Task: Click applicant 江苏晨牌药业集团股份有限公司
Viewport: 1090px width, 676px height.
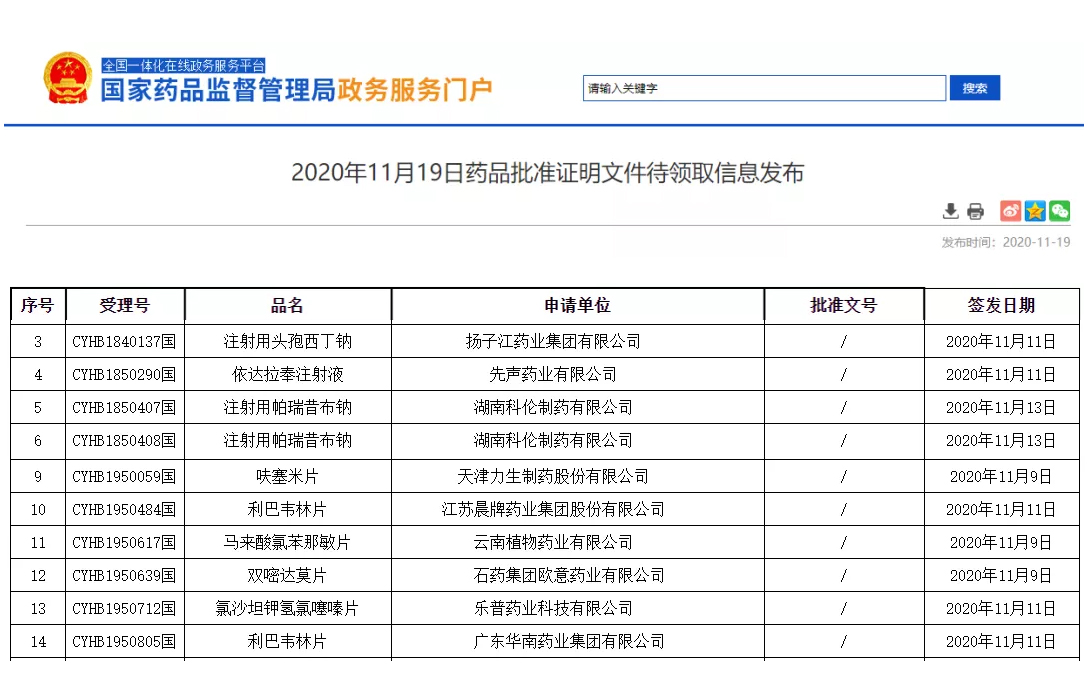Action: coord(553,510)
